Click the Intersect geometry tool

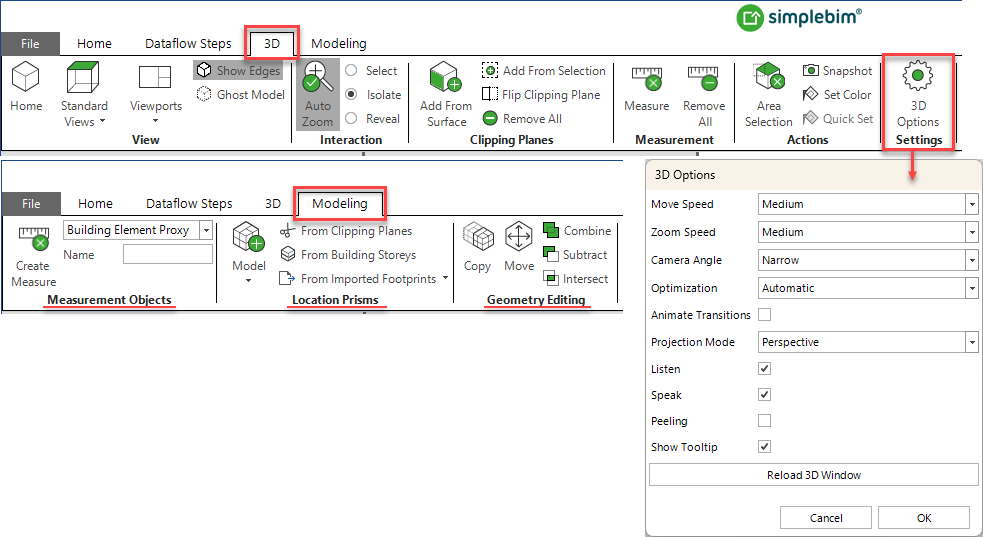click(576, 279)
